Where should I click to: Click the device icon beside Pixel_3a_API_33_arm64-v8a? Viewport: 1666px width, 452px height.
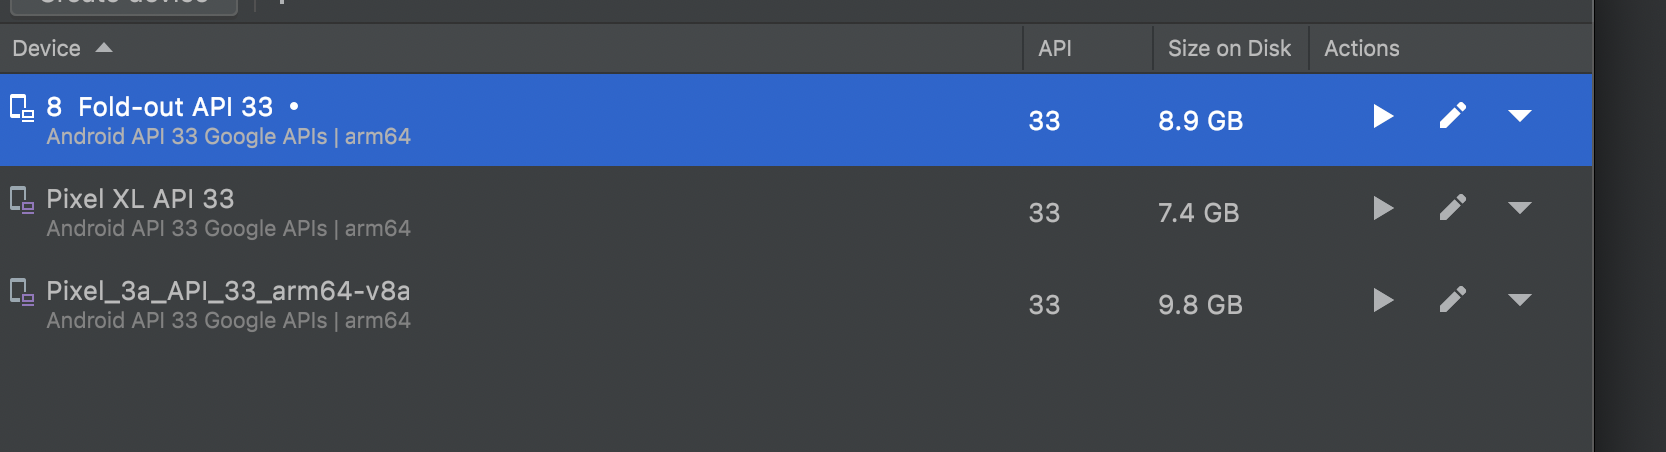pos(21,292)
